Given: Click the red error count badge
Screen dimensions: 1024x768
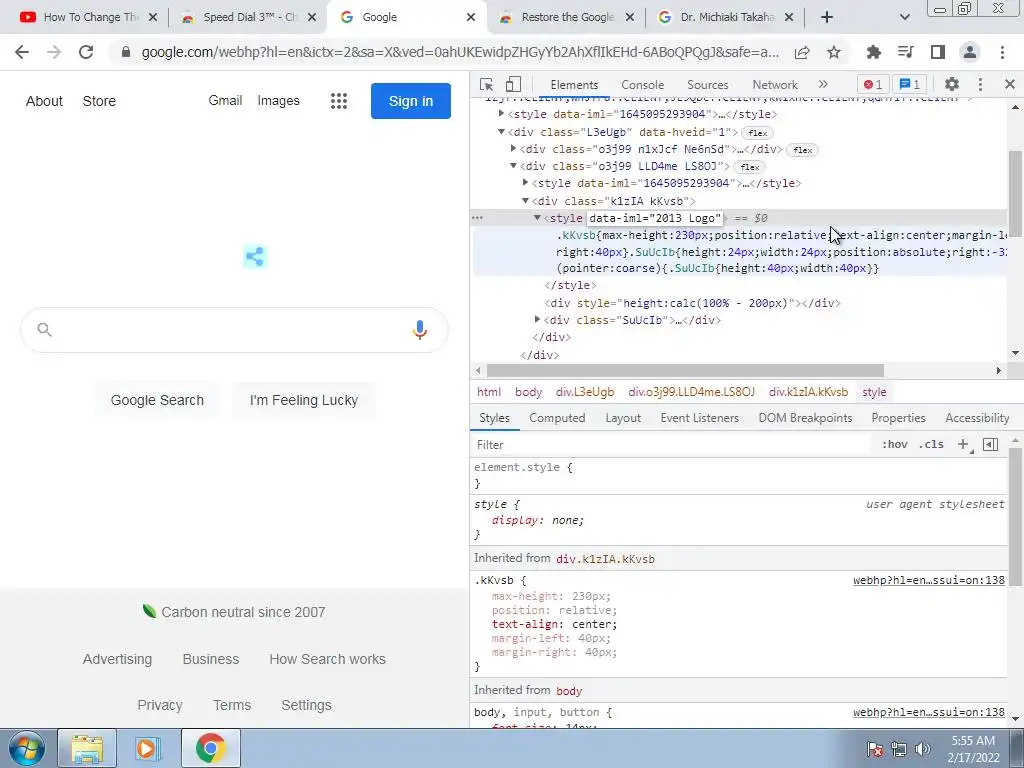Looking at the screenshot, I should [x=873, y=84].
